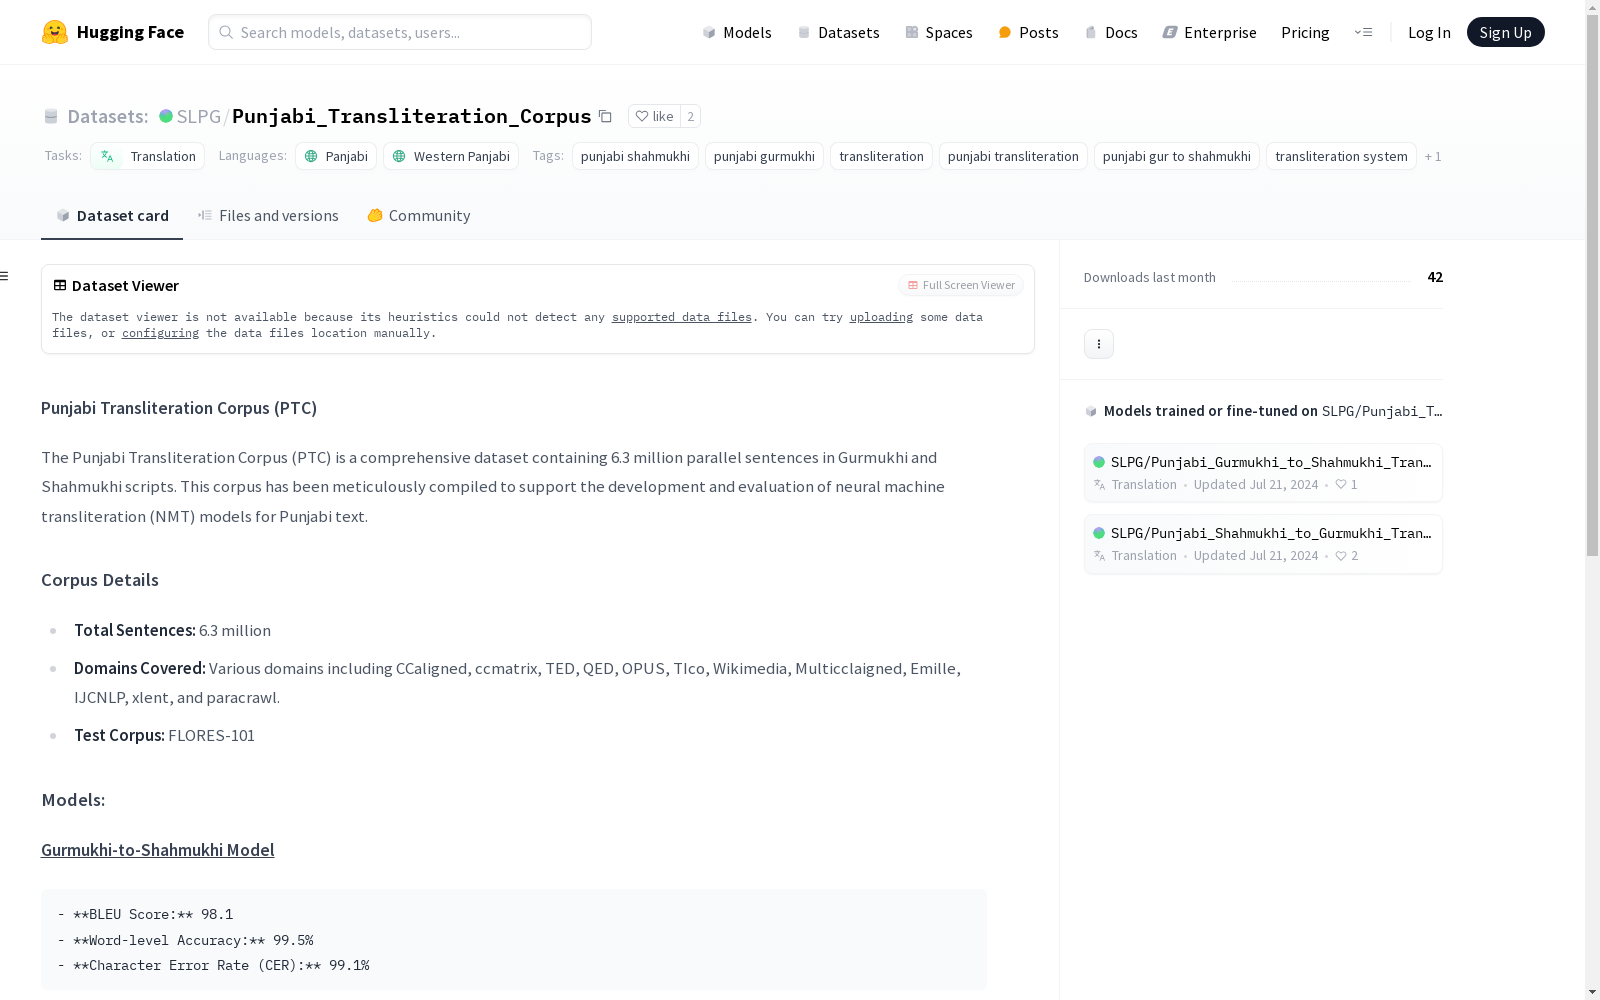Click the Sign Up button

pos(1505,32)
